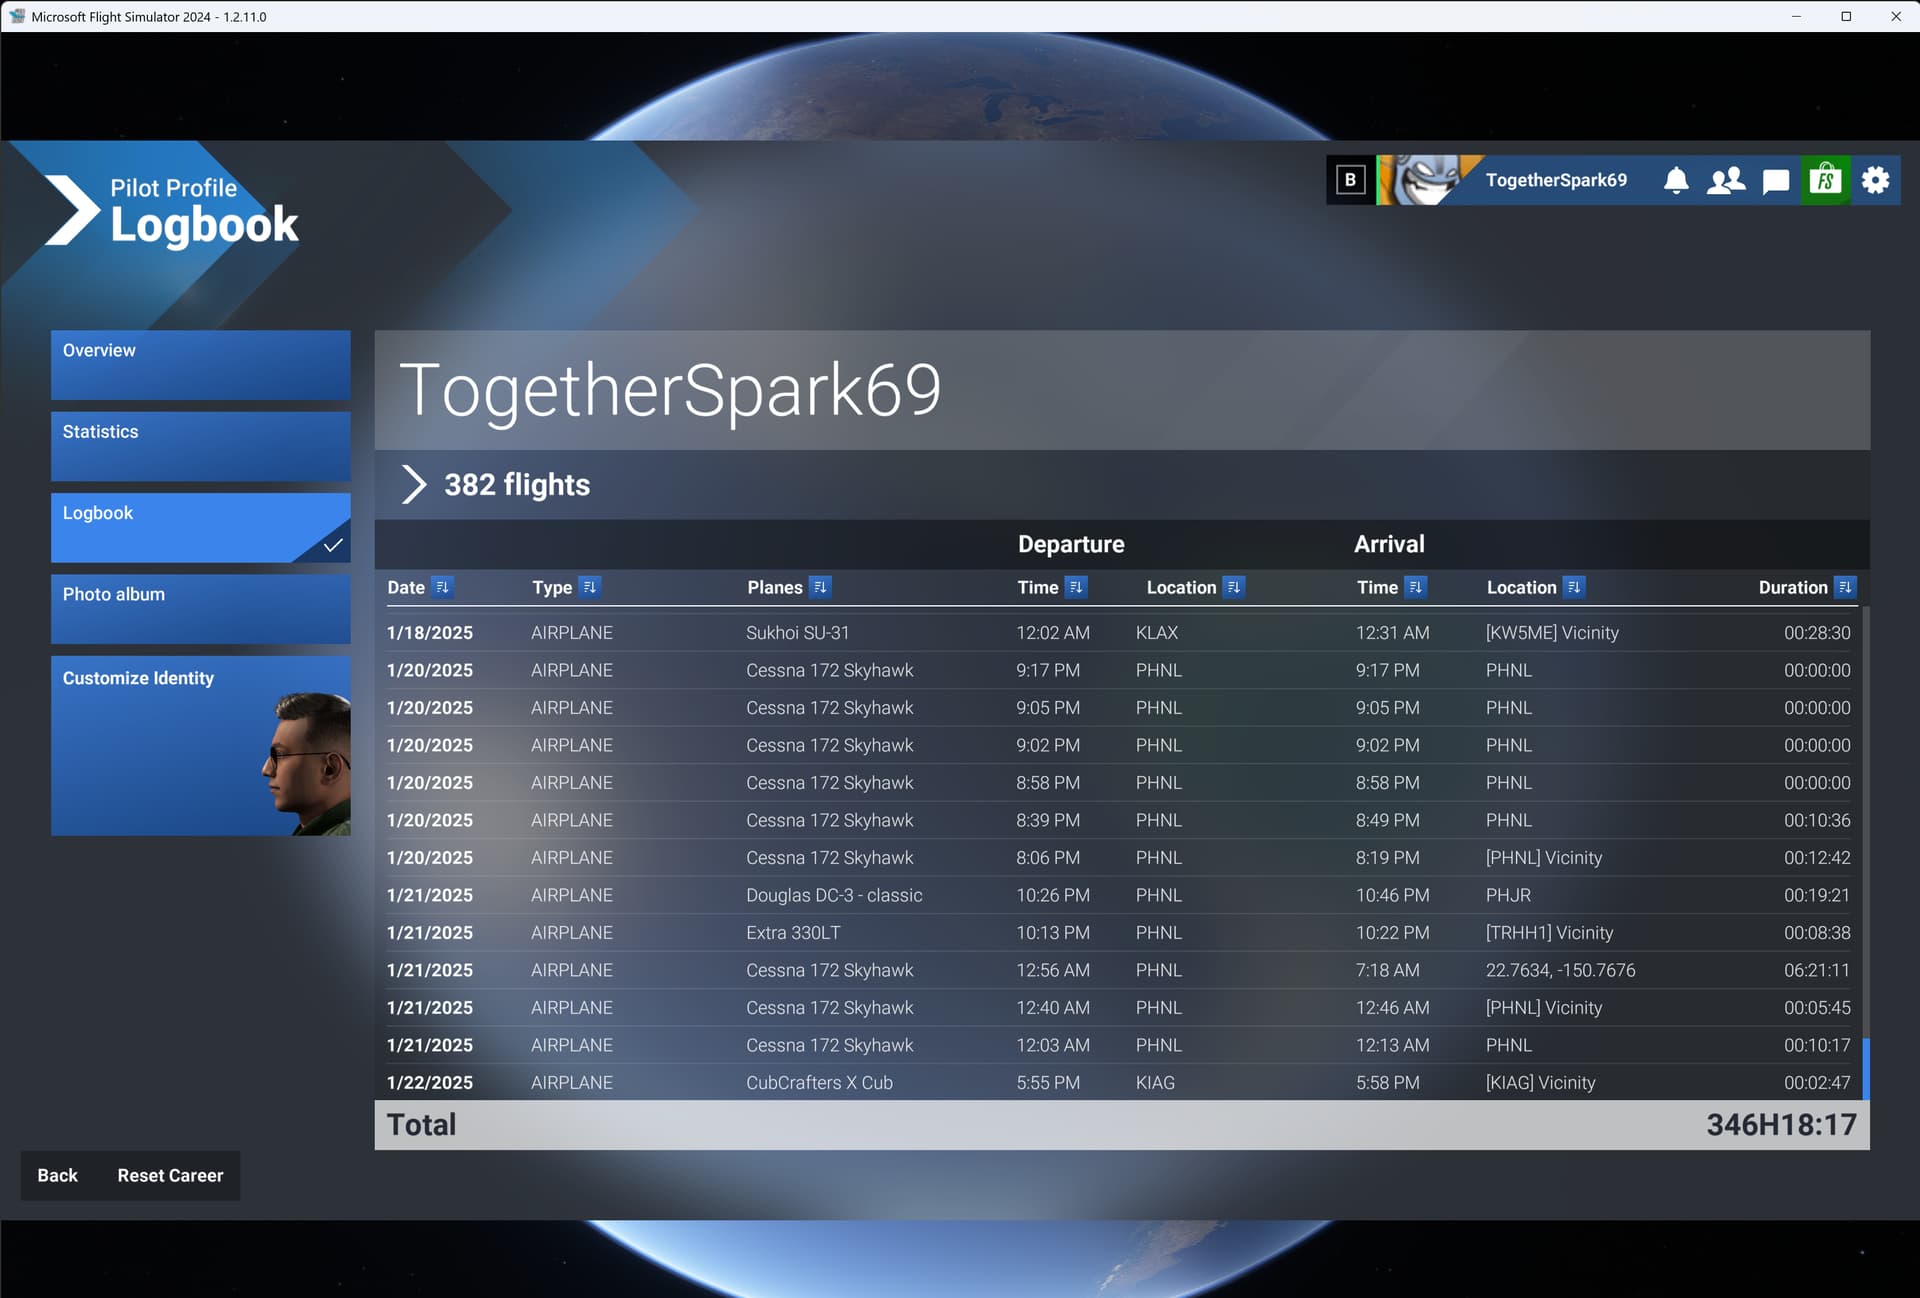This screenshot has width=1920, height=1298.
Task: Open the green marketplace bag icon
Action: pos(1825,180)
